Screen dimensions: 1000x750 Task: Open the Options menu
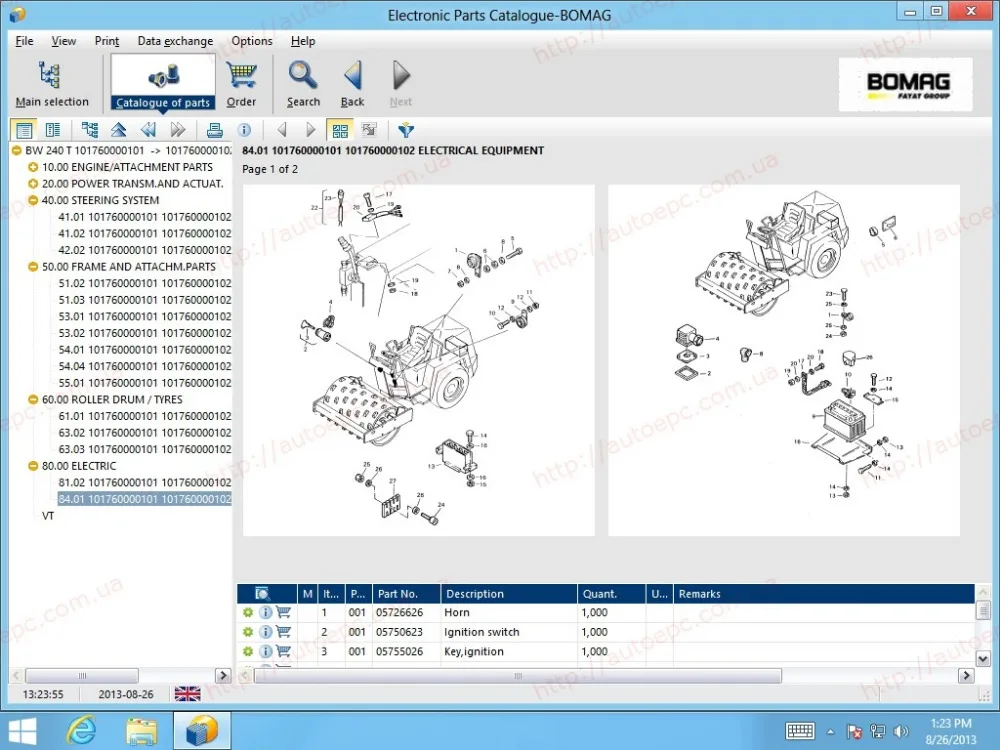pyautogui.click(x=252, y=41)
